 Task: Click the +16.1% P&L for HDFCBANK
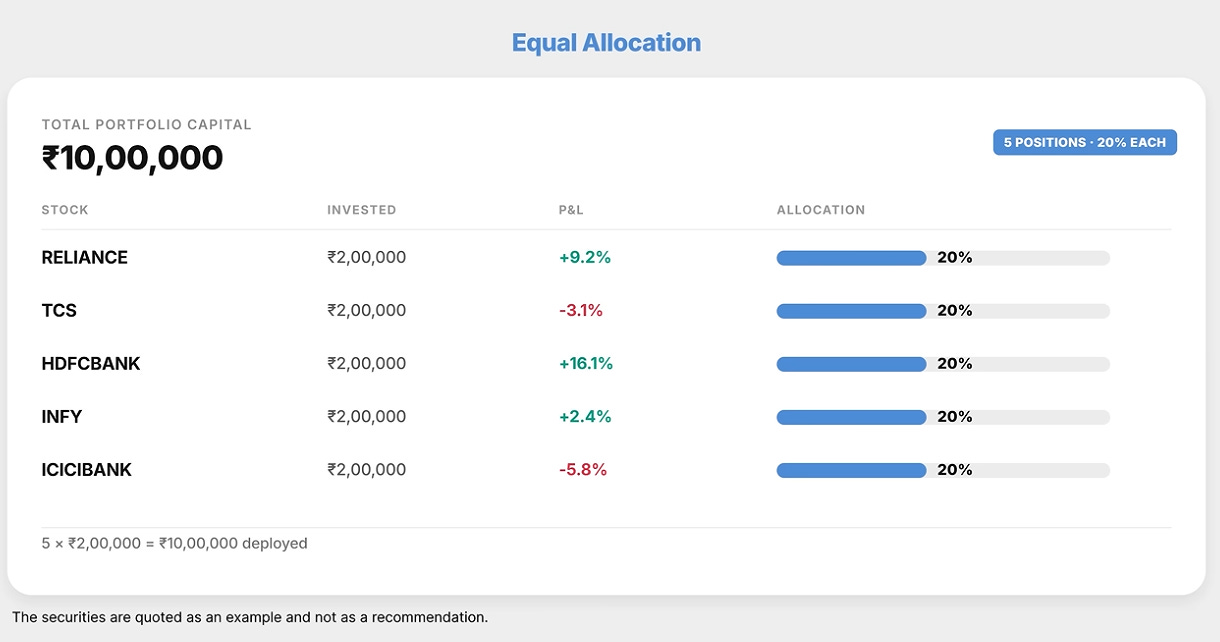pos(586,364)
